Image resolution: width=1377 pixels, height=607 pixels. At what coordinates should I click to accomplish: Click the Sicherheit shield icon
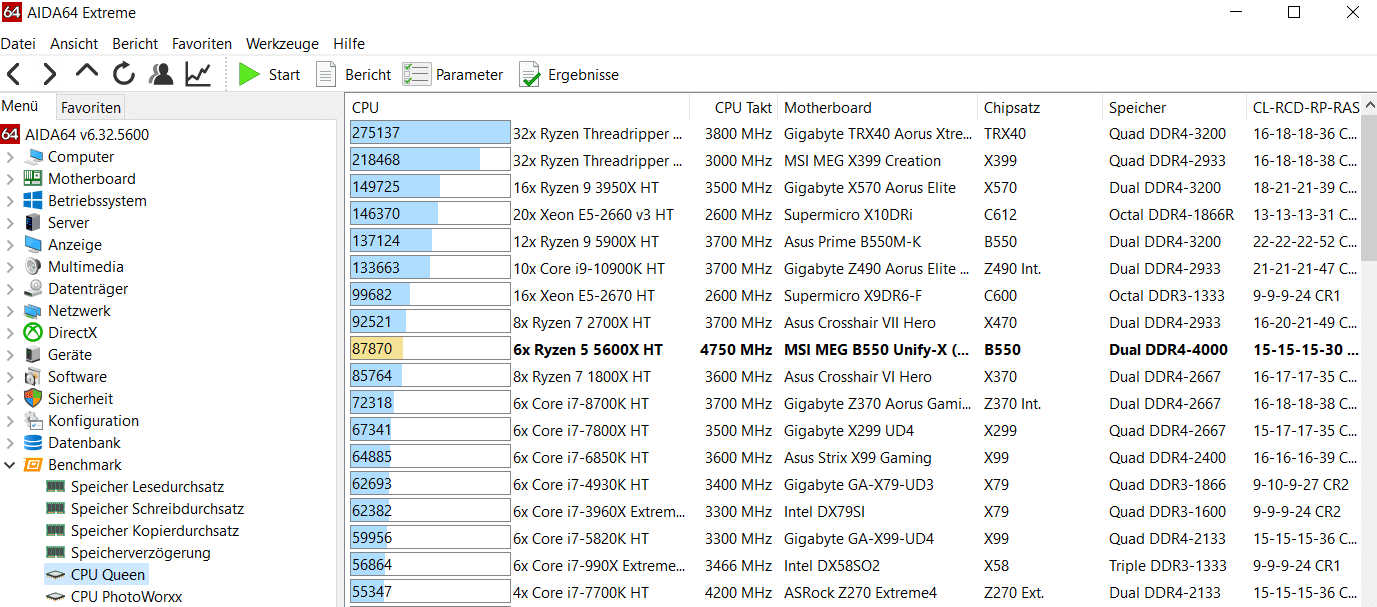tap(34, 399)
